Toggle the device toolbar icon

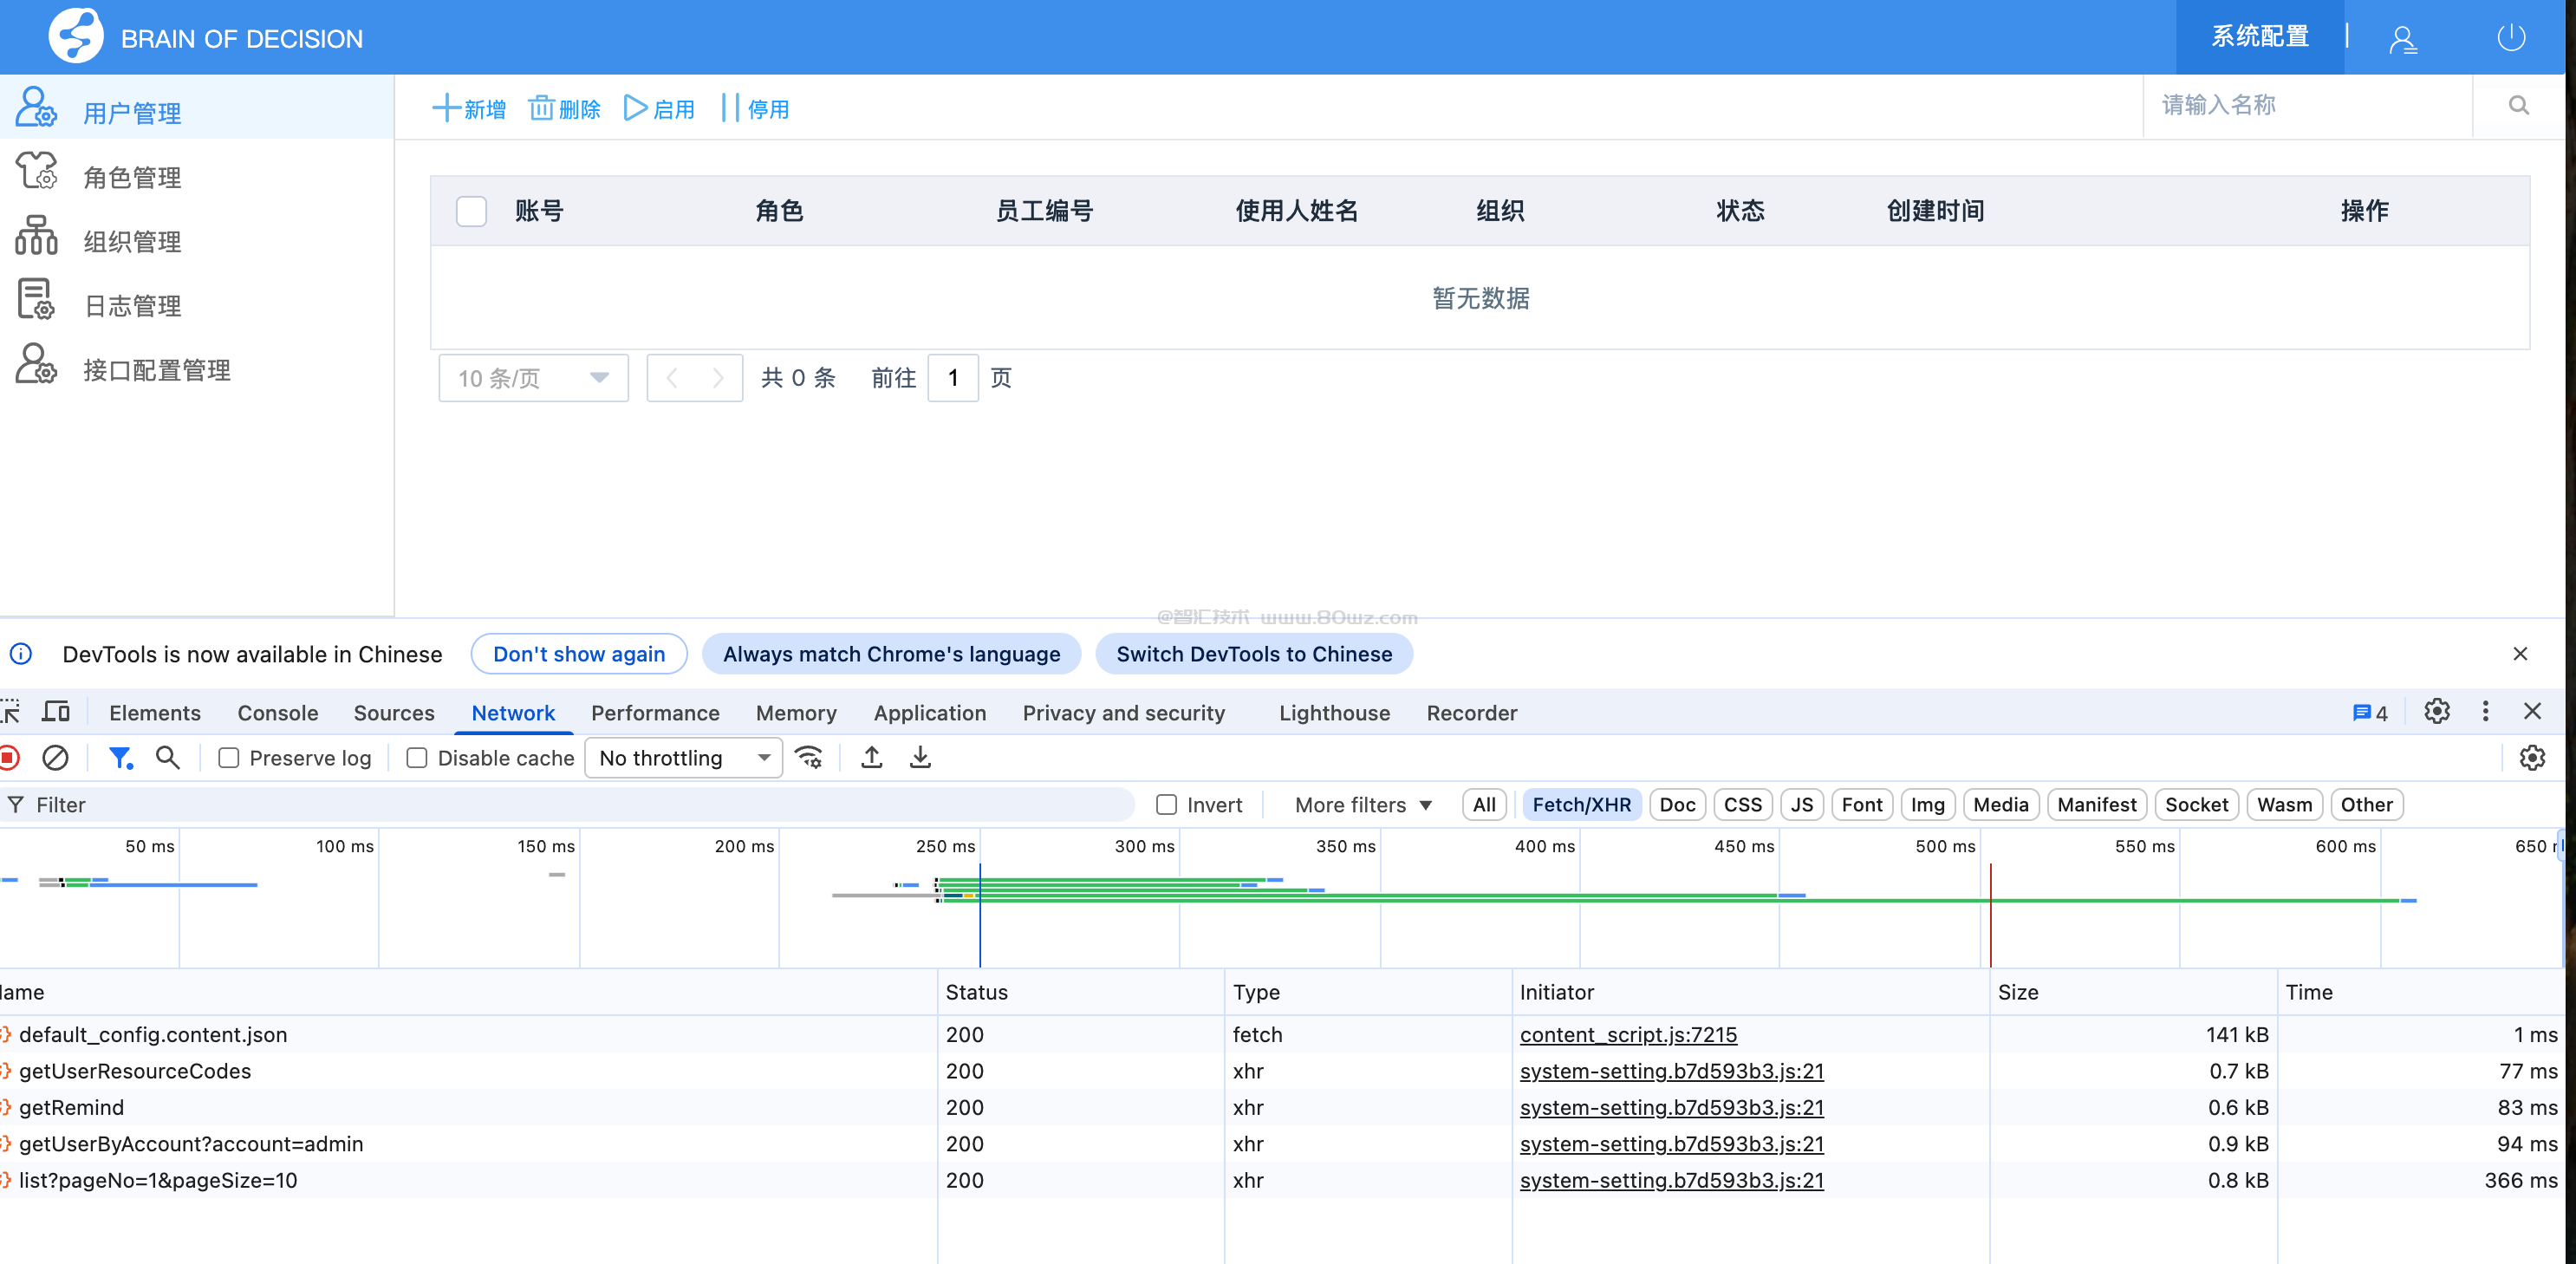(x=56, y=712)
